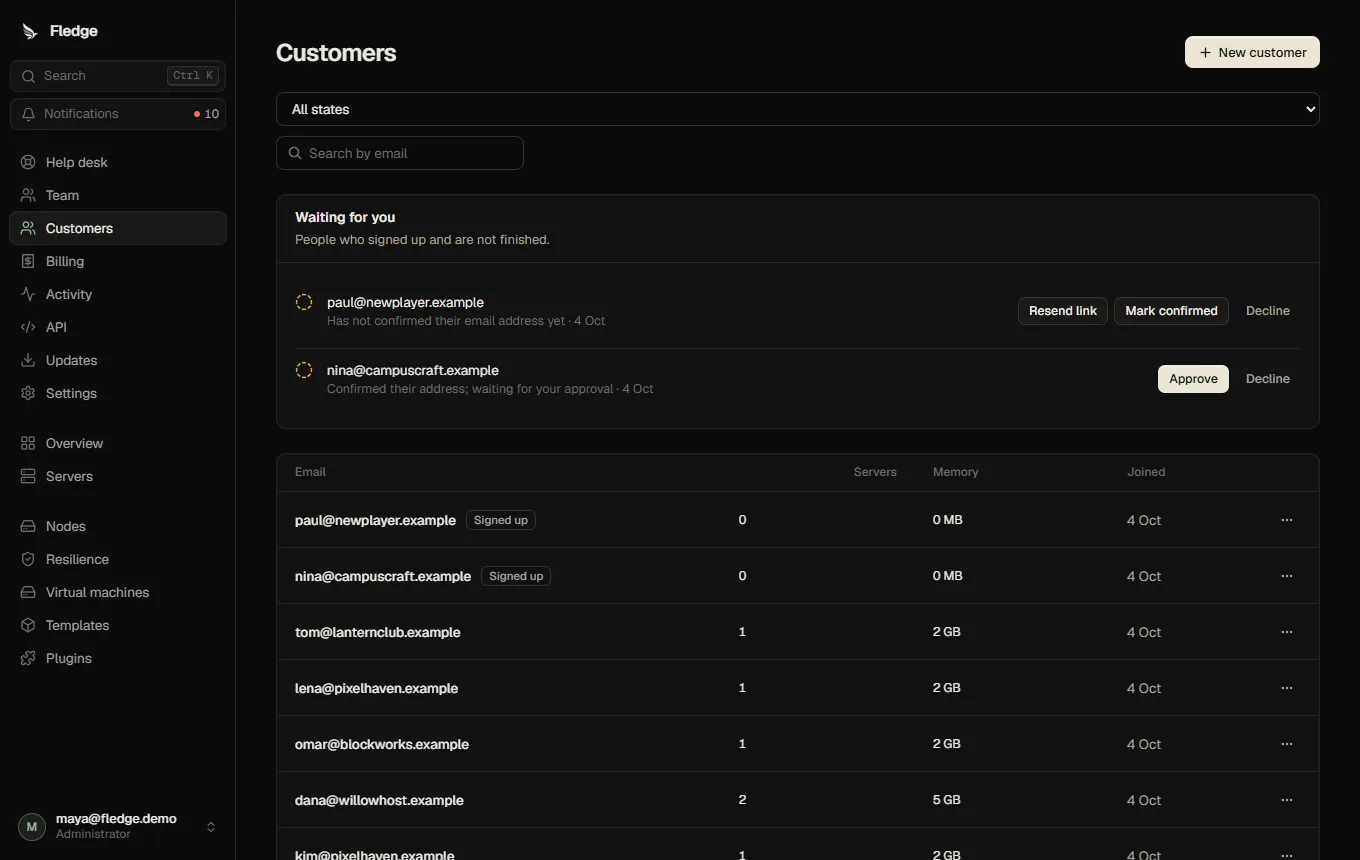
Task: Open row actions menu for paul@newplayer.example
Action: point(1287,520)
